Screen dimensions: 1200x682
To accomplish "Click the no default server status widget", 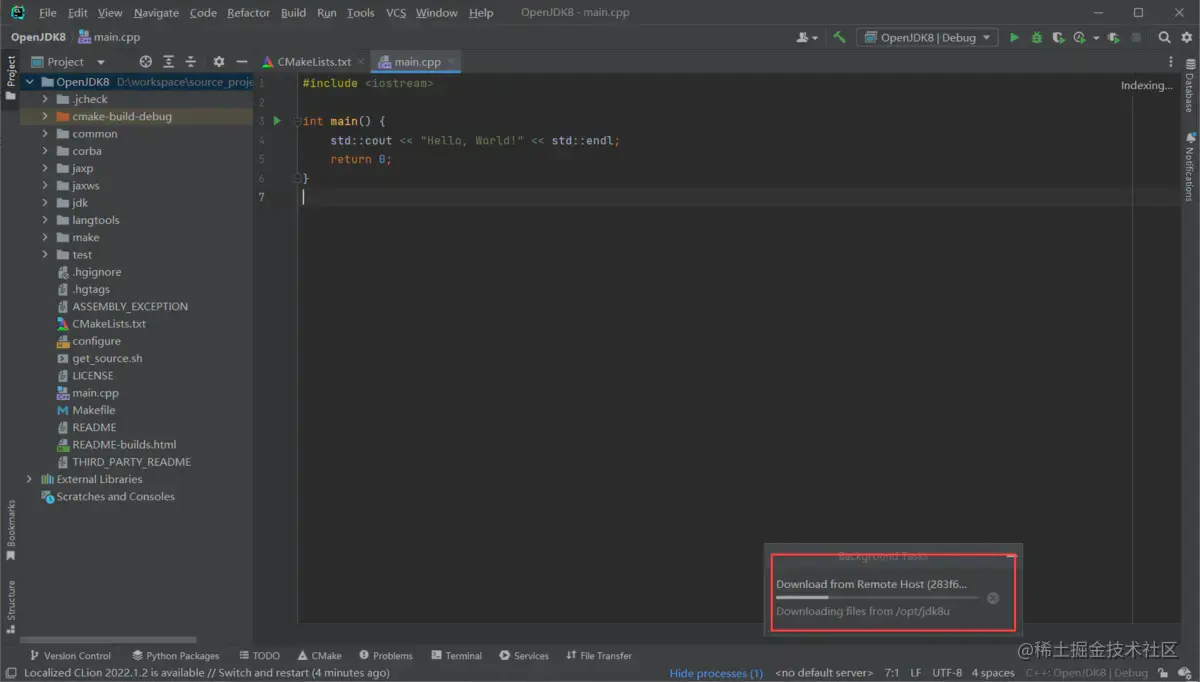I will (x=824, y=673).
